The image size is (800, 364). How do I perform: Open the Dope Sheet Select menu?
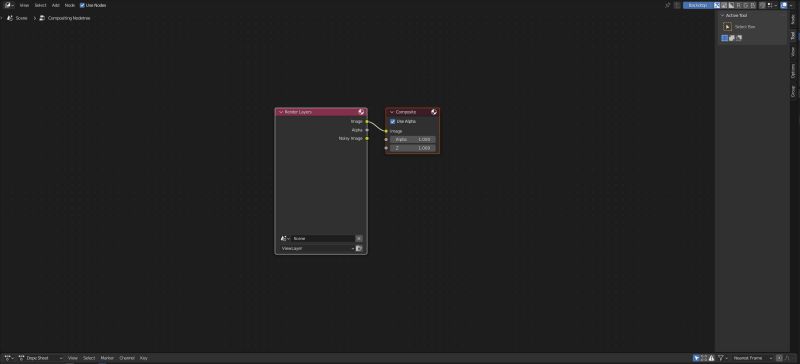pyautogui.click(x=89, y=358)
